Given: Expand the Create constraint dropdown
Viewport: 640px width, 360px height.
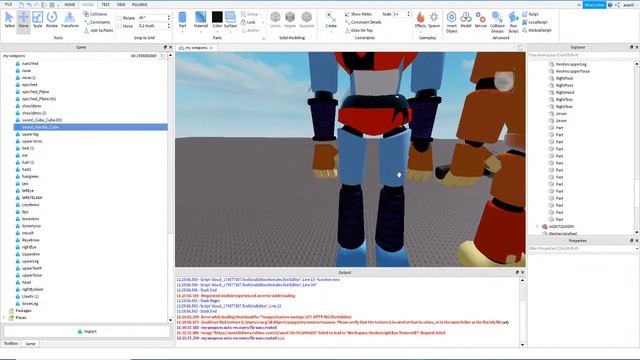Looking at the screenshot, I should 331,32.
